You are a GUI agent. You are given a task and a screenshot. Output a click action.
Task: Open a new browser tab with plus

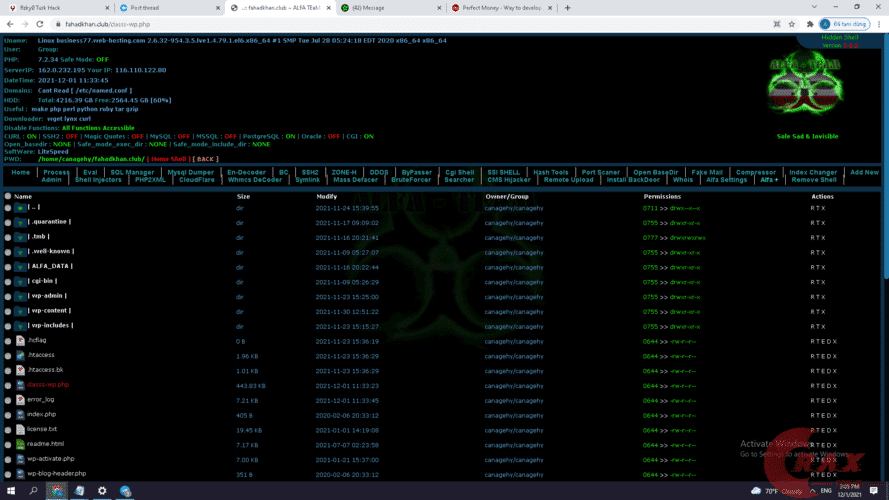click(x=568, y=8)
